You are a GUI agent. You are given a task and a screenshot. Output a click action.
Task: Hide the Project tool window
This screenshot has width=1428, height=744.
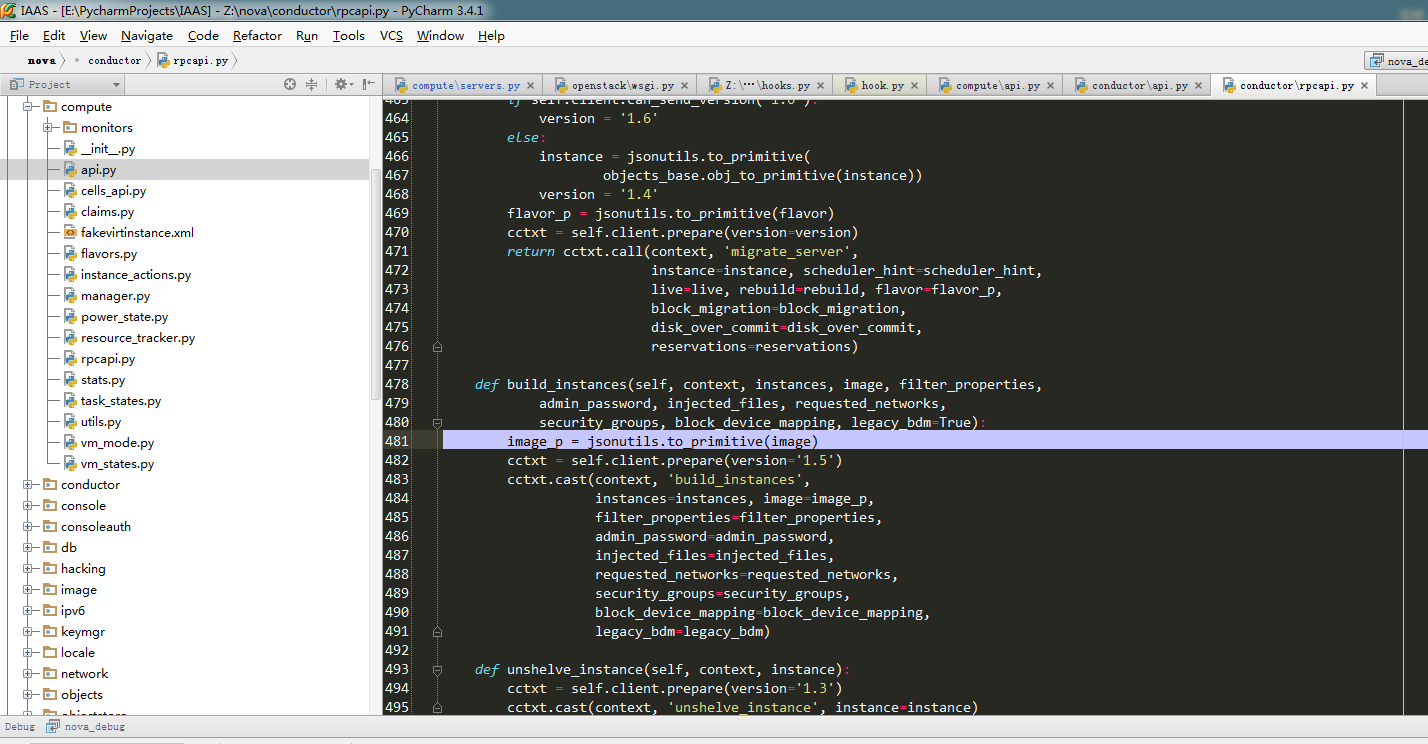[x=369, y=84]
